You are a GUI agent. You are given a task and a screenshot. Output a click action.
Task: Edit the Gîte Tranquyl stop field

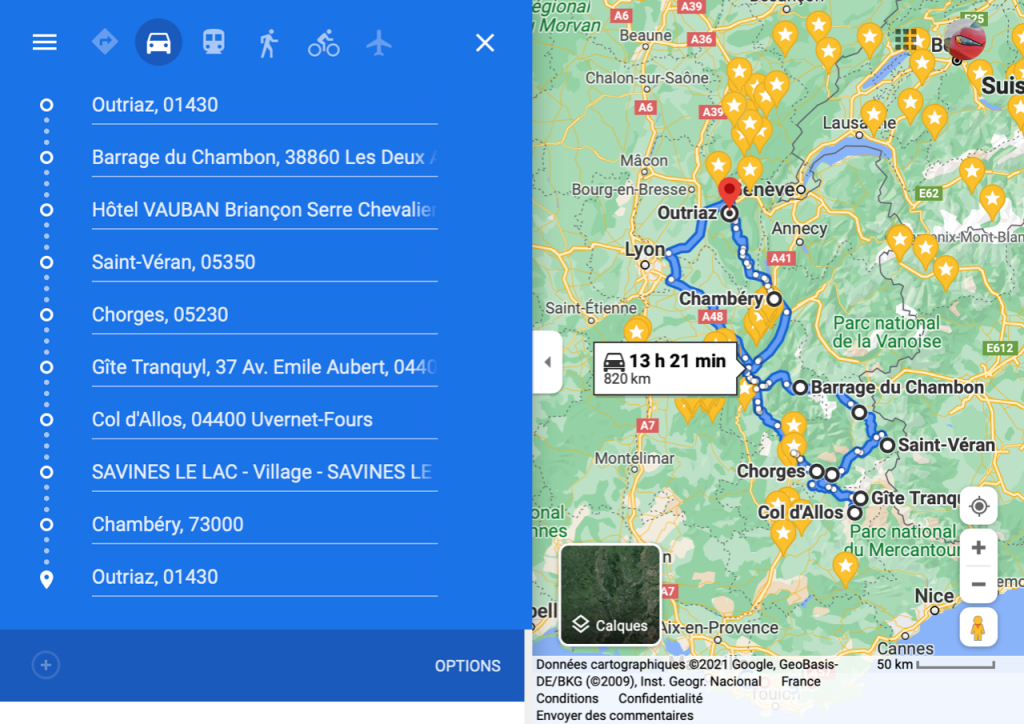[264, 367]
